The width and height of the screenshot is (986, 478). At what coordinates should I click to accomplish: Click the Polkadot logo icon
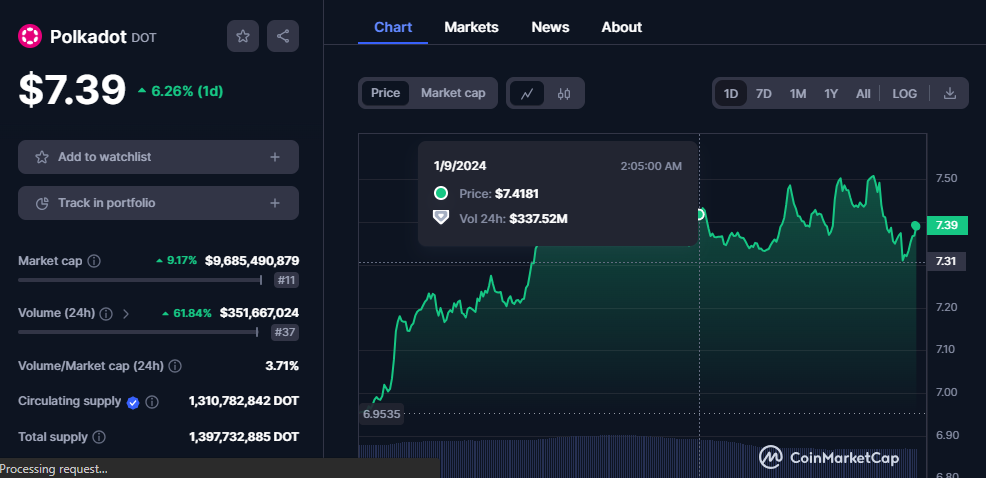(30, 36)
